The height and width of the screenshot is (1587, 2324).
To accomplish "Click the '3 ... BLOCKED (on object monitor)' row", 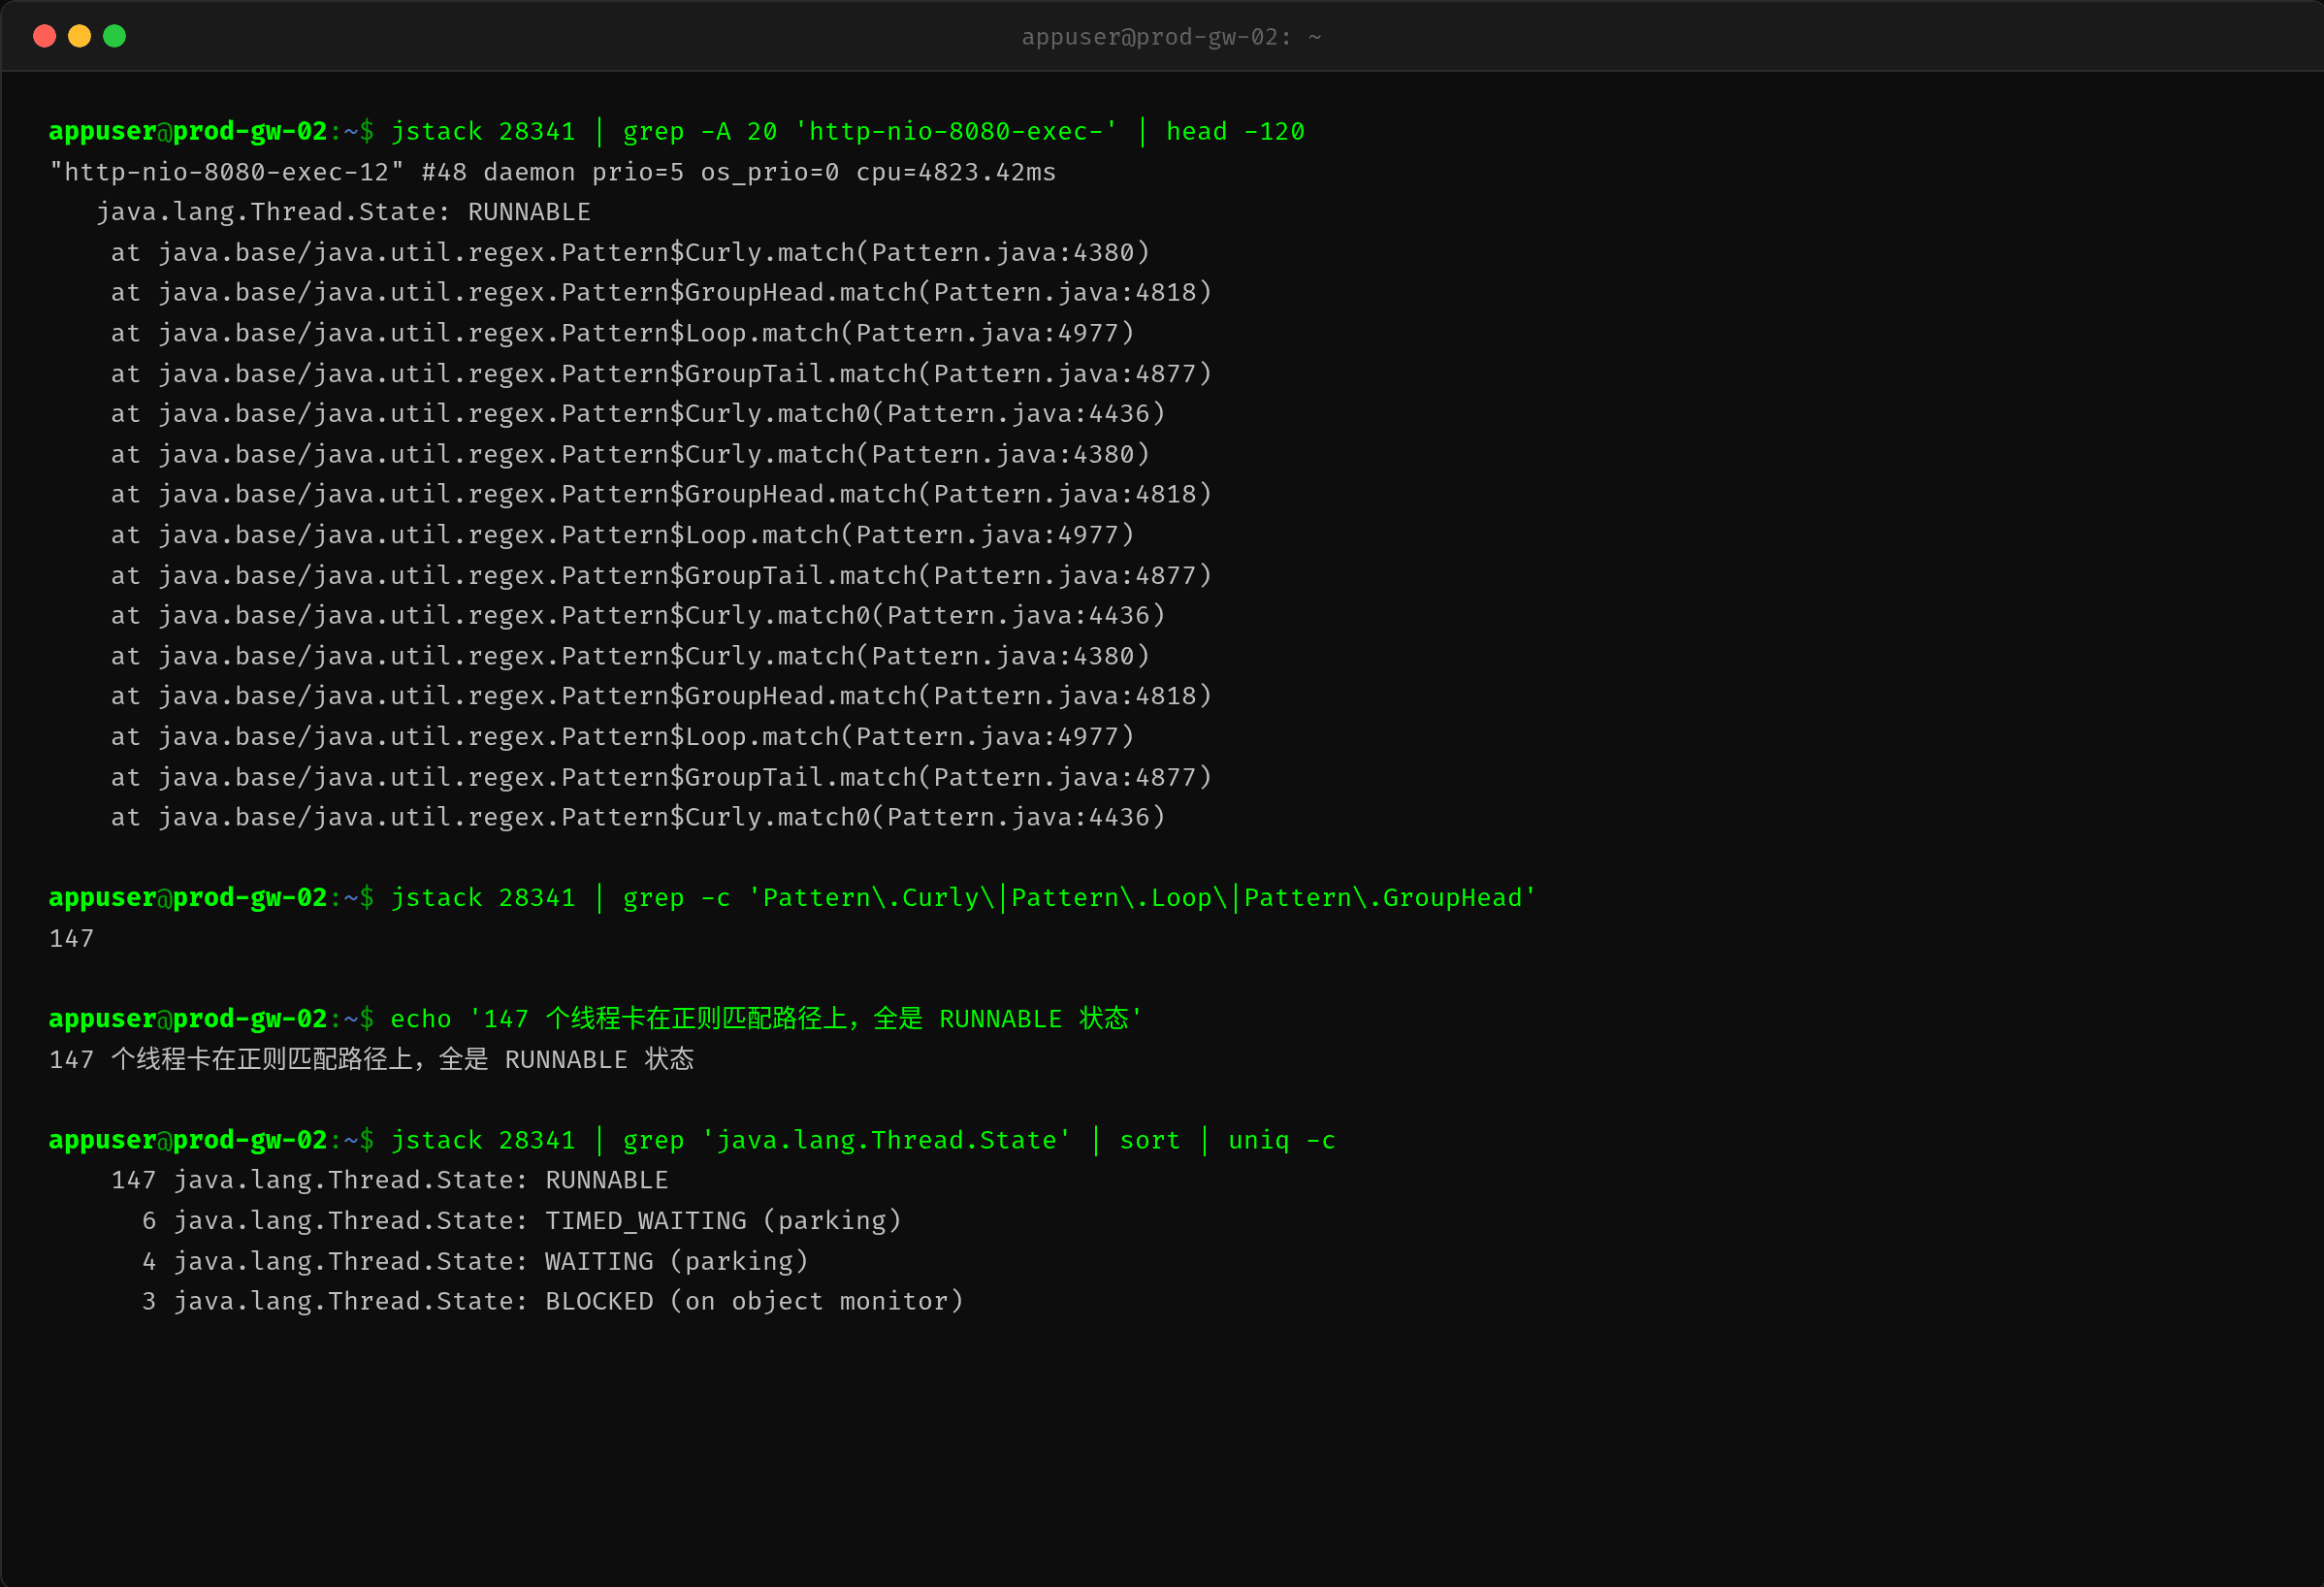I will (x=552, y=1301).
